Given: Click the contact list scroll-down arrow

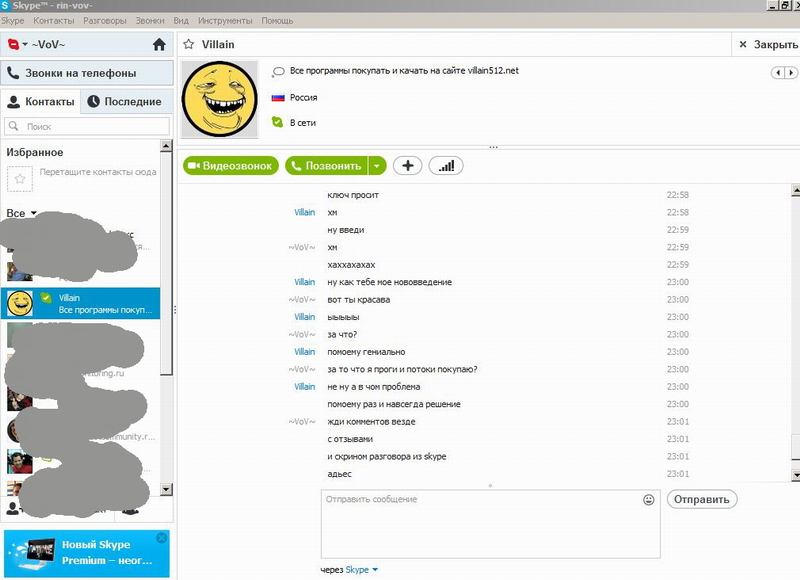Looking at the screenshot, I should (166, 489).
